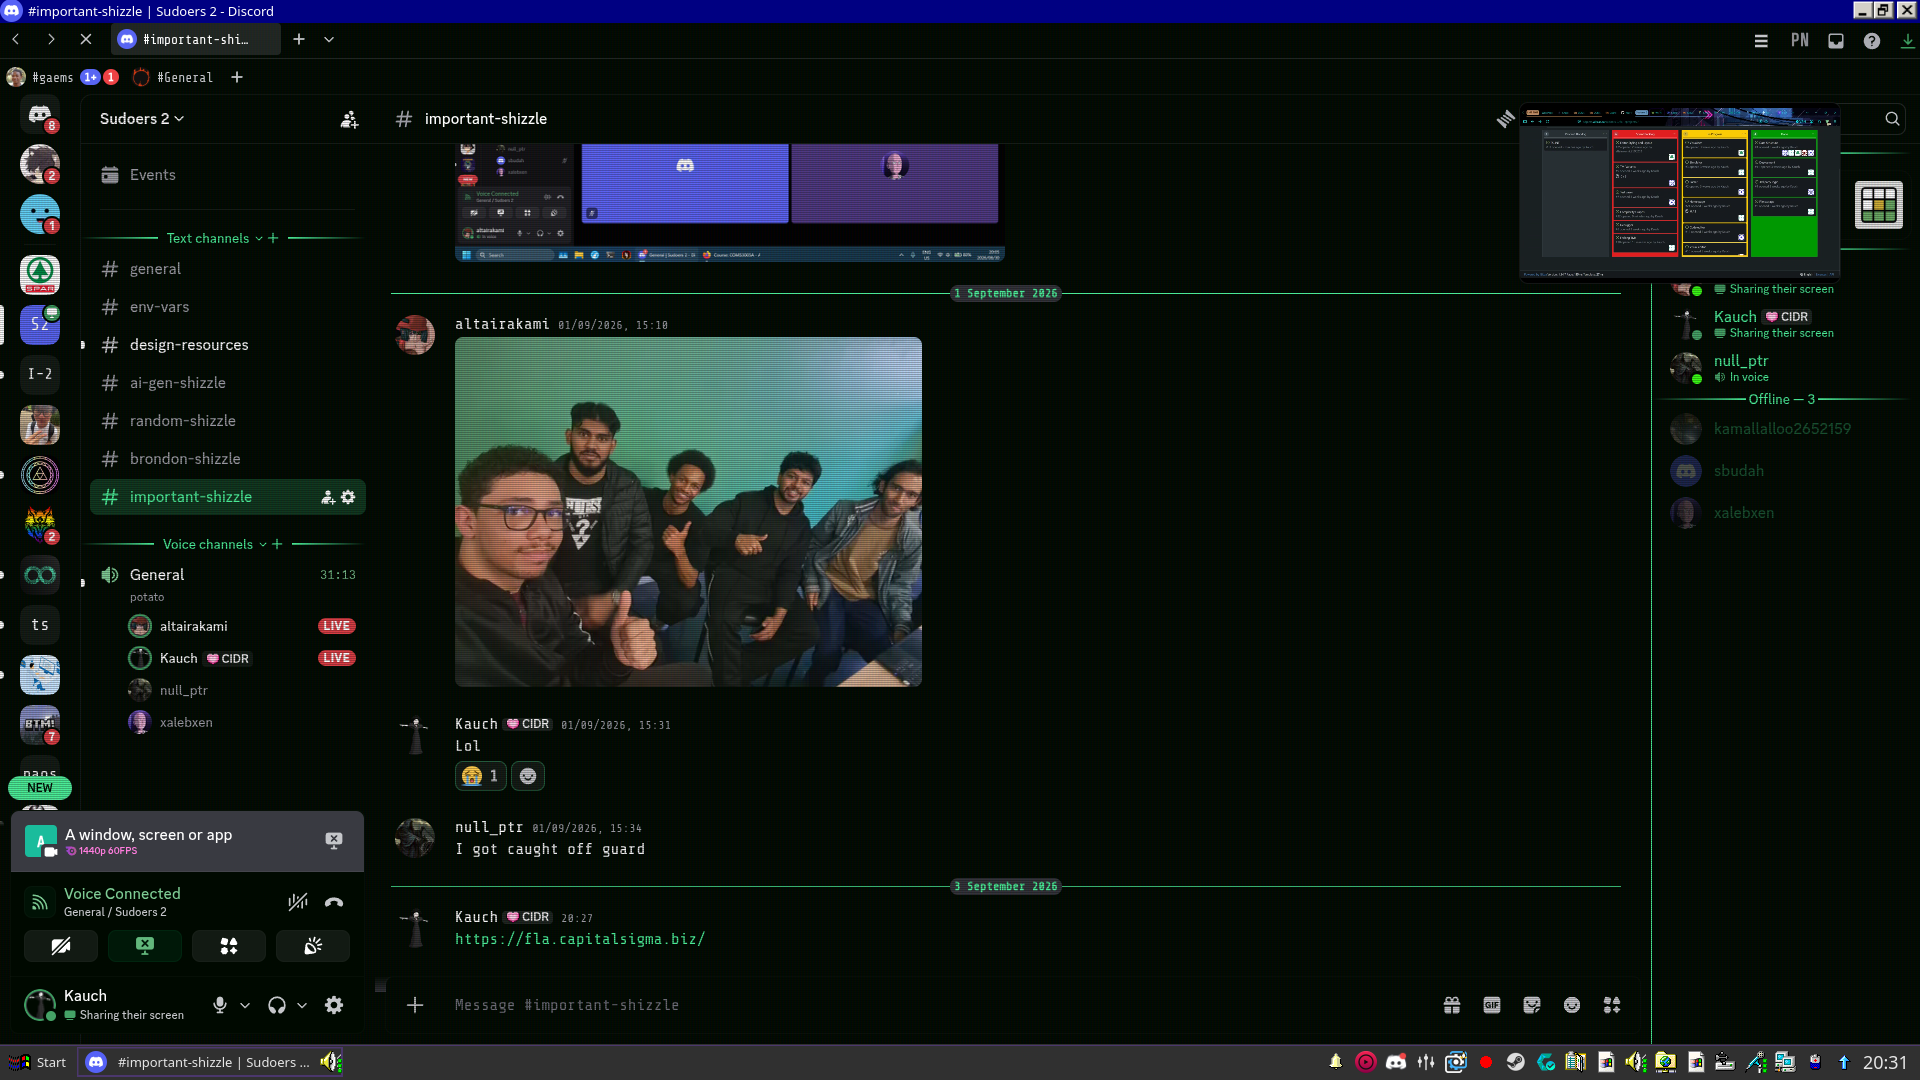The height and width of the screenshot is (1080, 1920).
Task: Stop sharing your screen
Action: (x=145, y=946)
